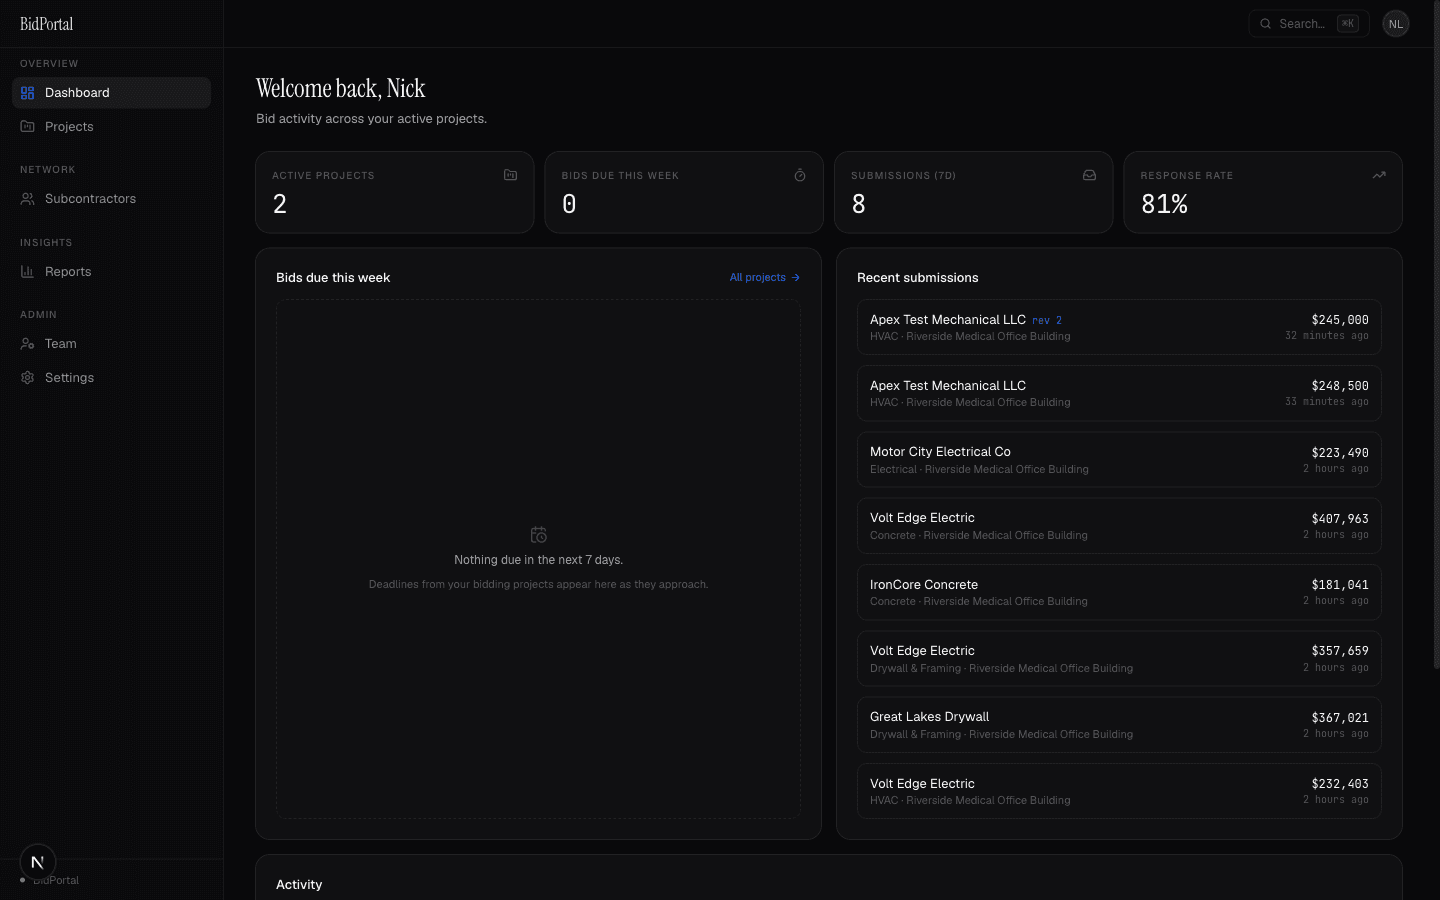Click the Recent submissions heading
The image size is (1440, 900).
pos(918,278)
